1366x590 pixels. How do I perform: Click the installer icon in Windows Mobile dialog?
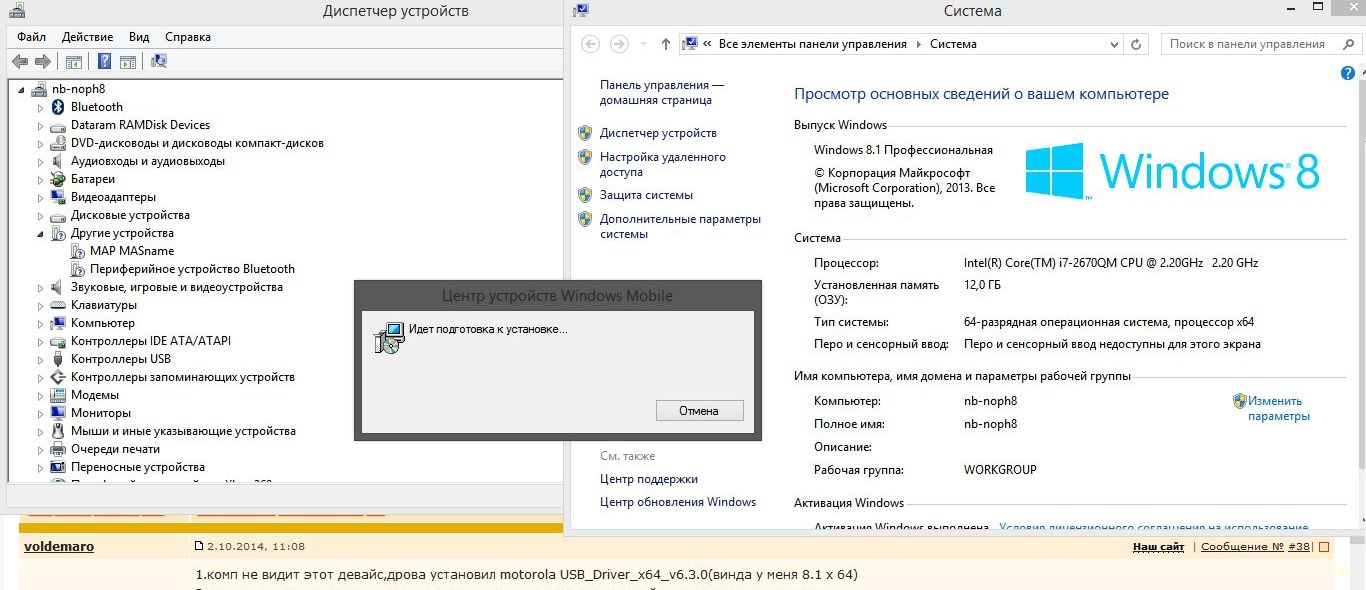pyautogui.click(x=389, y=337)
